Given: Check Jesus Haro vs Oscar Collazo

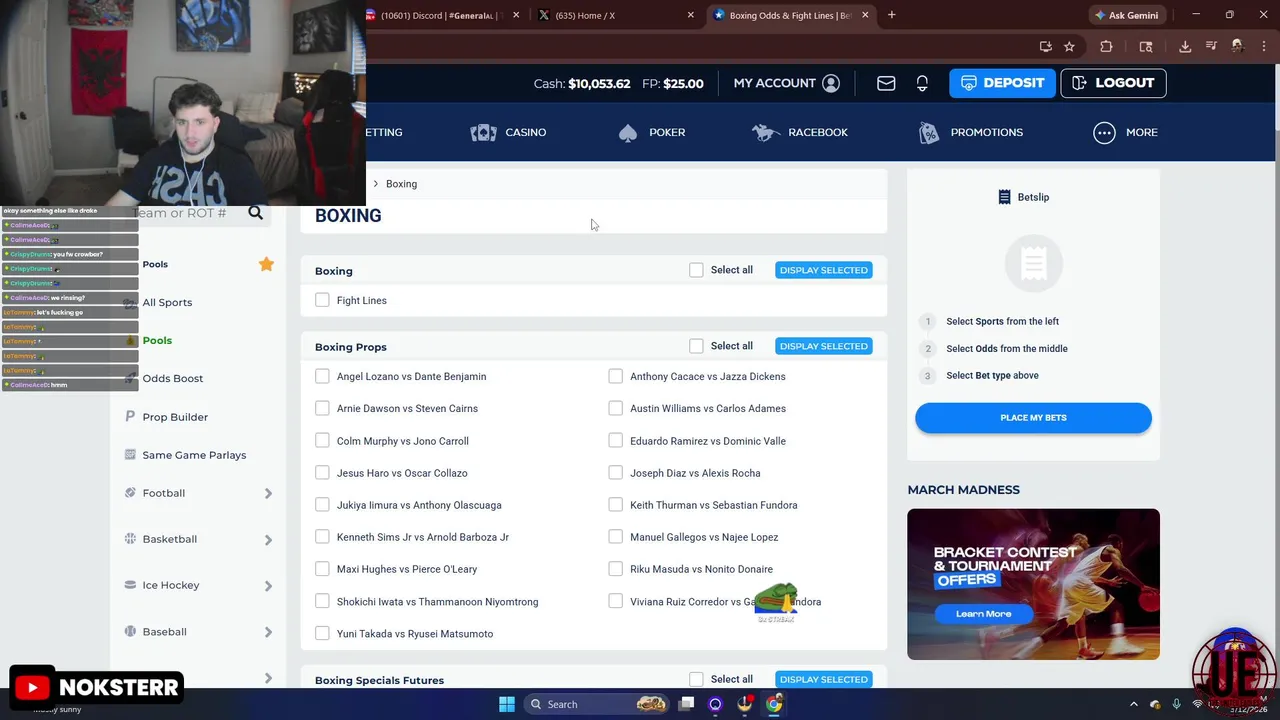Looking at the screenshot, I should (x=322, y=473).
